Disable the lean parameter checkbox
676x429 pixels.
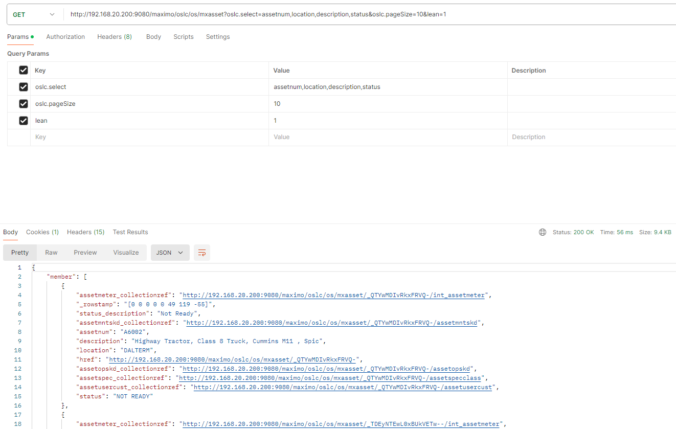click(23, 120)
